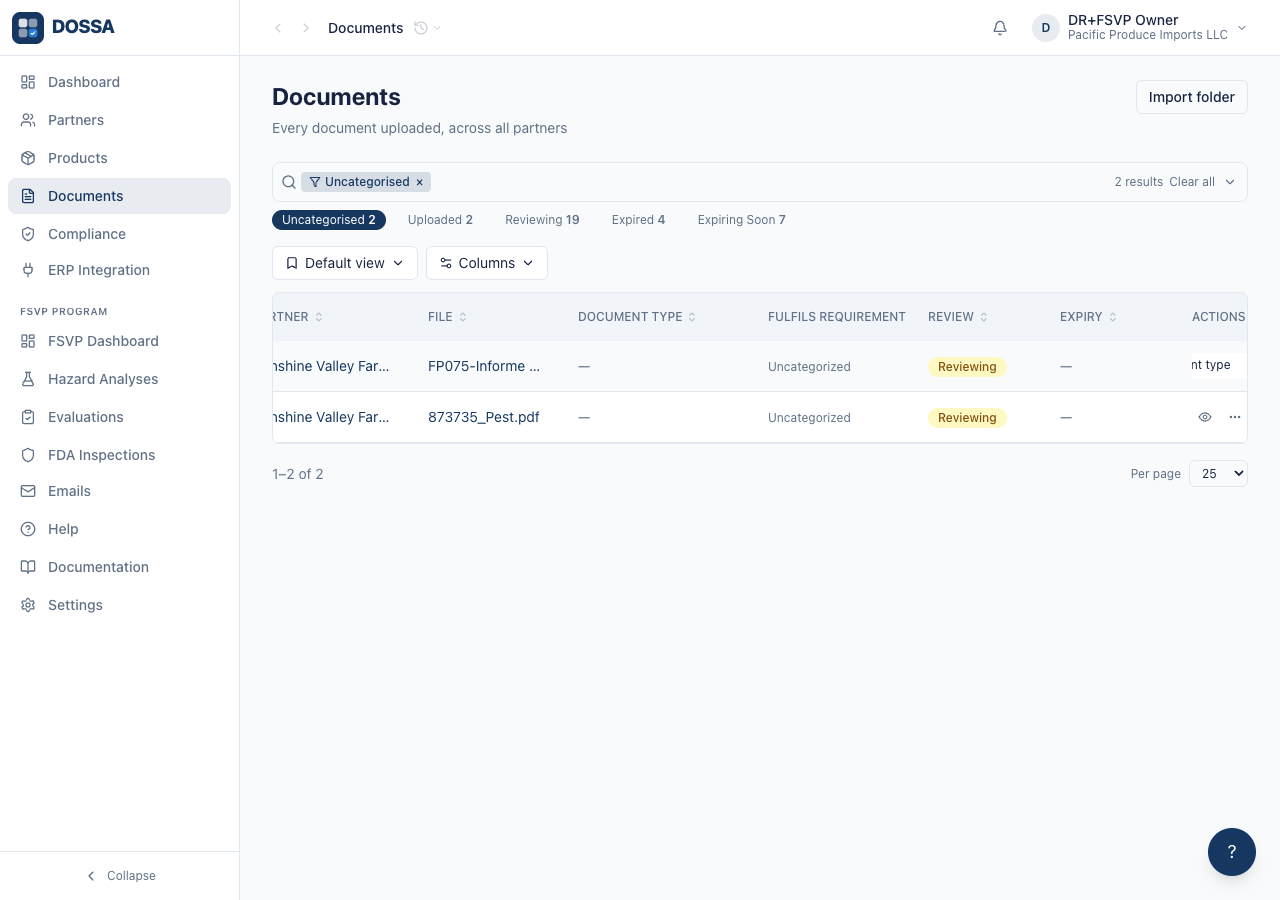Open the FSVP Dashboard
This screenshot has height=900, width=1280.
click(x=119, y=341)
